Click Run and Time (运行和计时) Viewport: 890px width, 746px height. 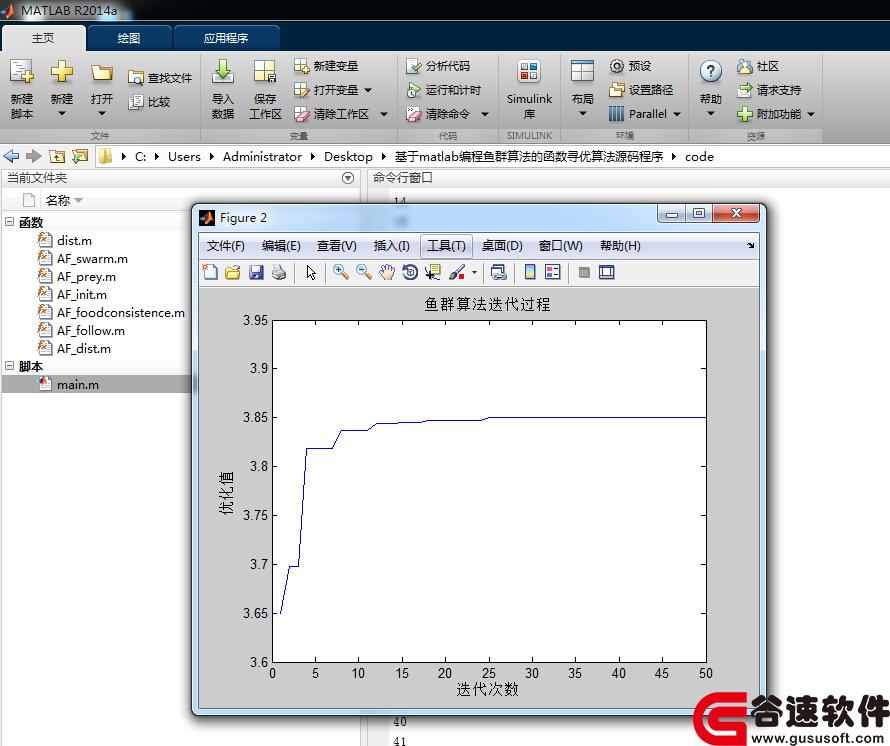pos(444,90)
